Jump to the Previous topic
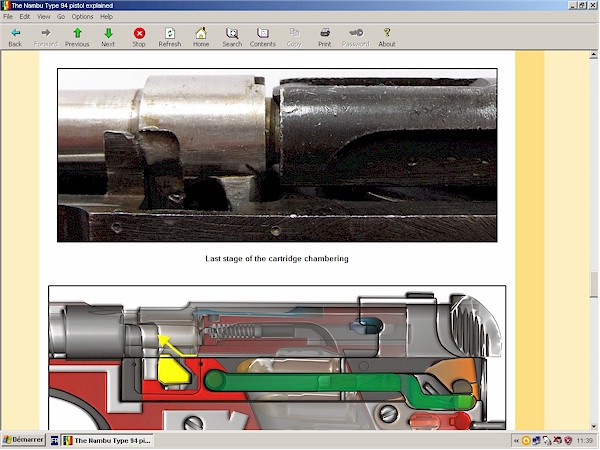This screenshot has height=450, width=600. (x=77, y=37)
